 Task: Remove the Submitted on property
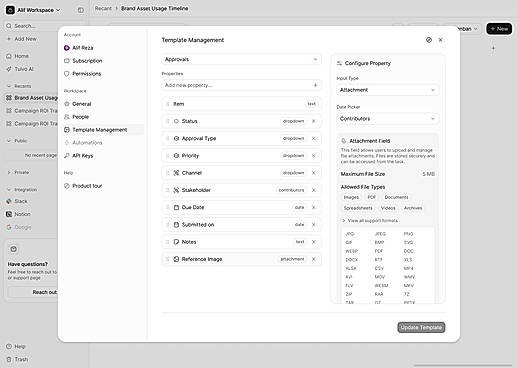point(313,225)
